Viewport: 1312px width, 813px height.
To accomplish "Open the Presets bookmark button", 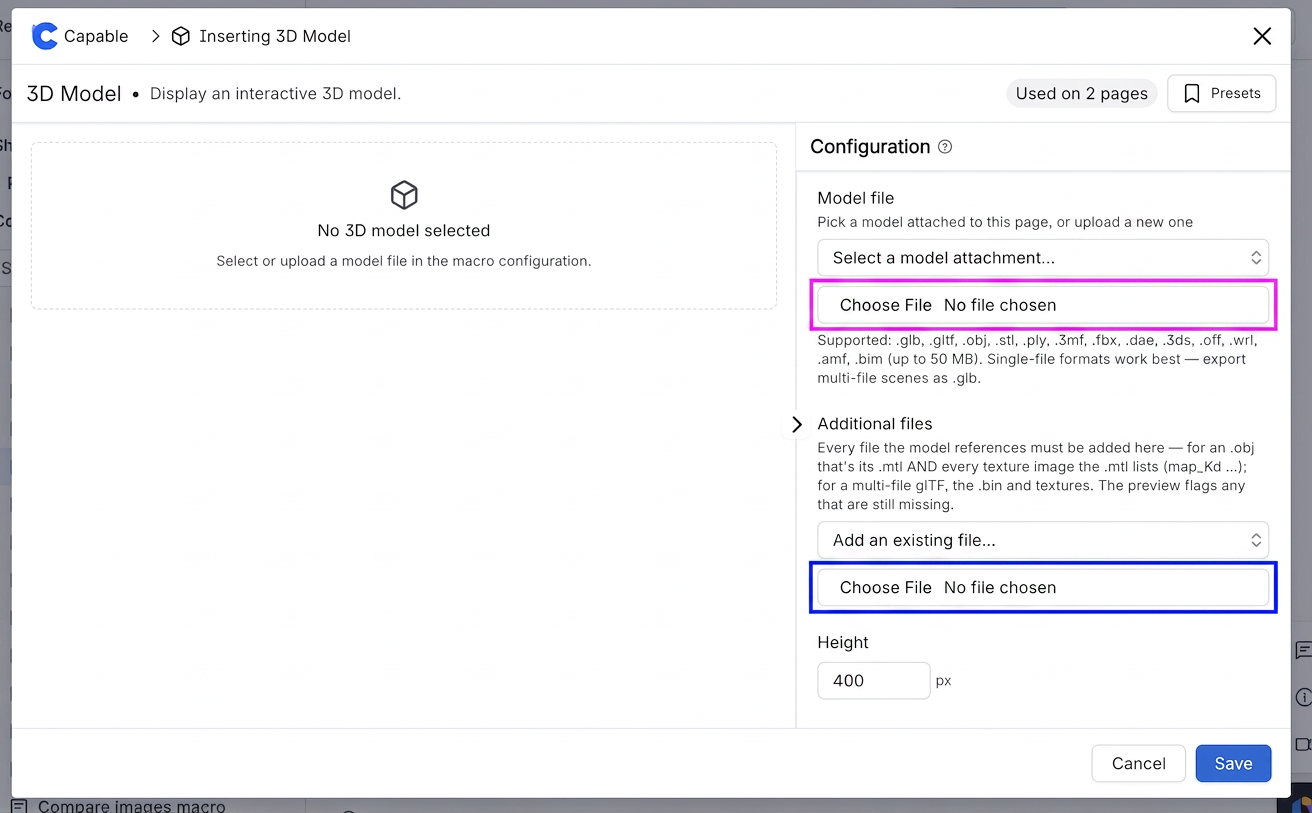I will click(1221, 93).
